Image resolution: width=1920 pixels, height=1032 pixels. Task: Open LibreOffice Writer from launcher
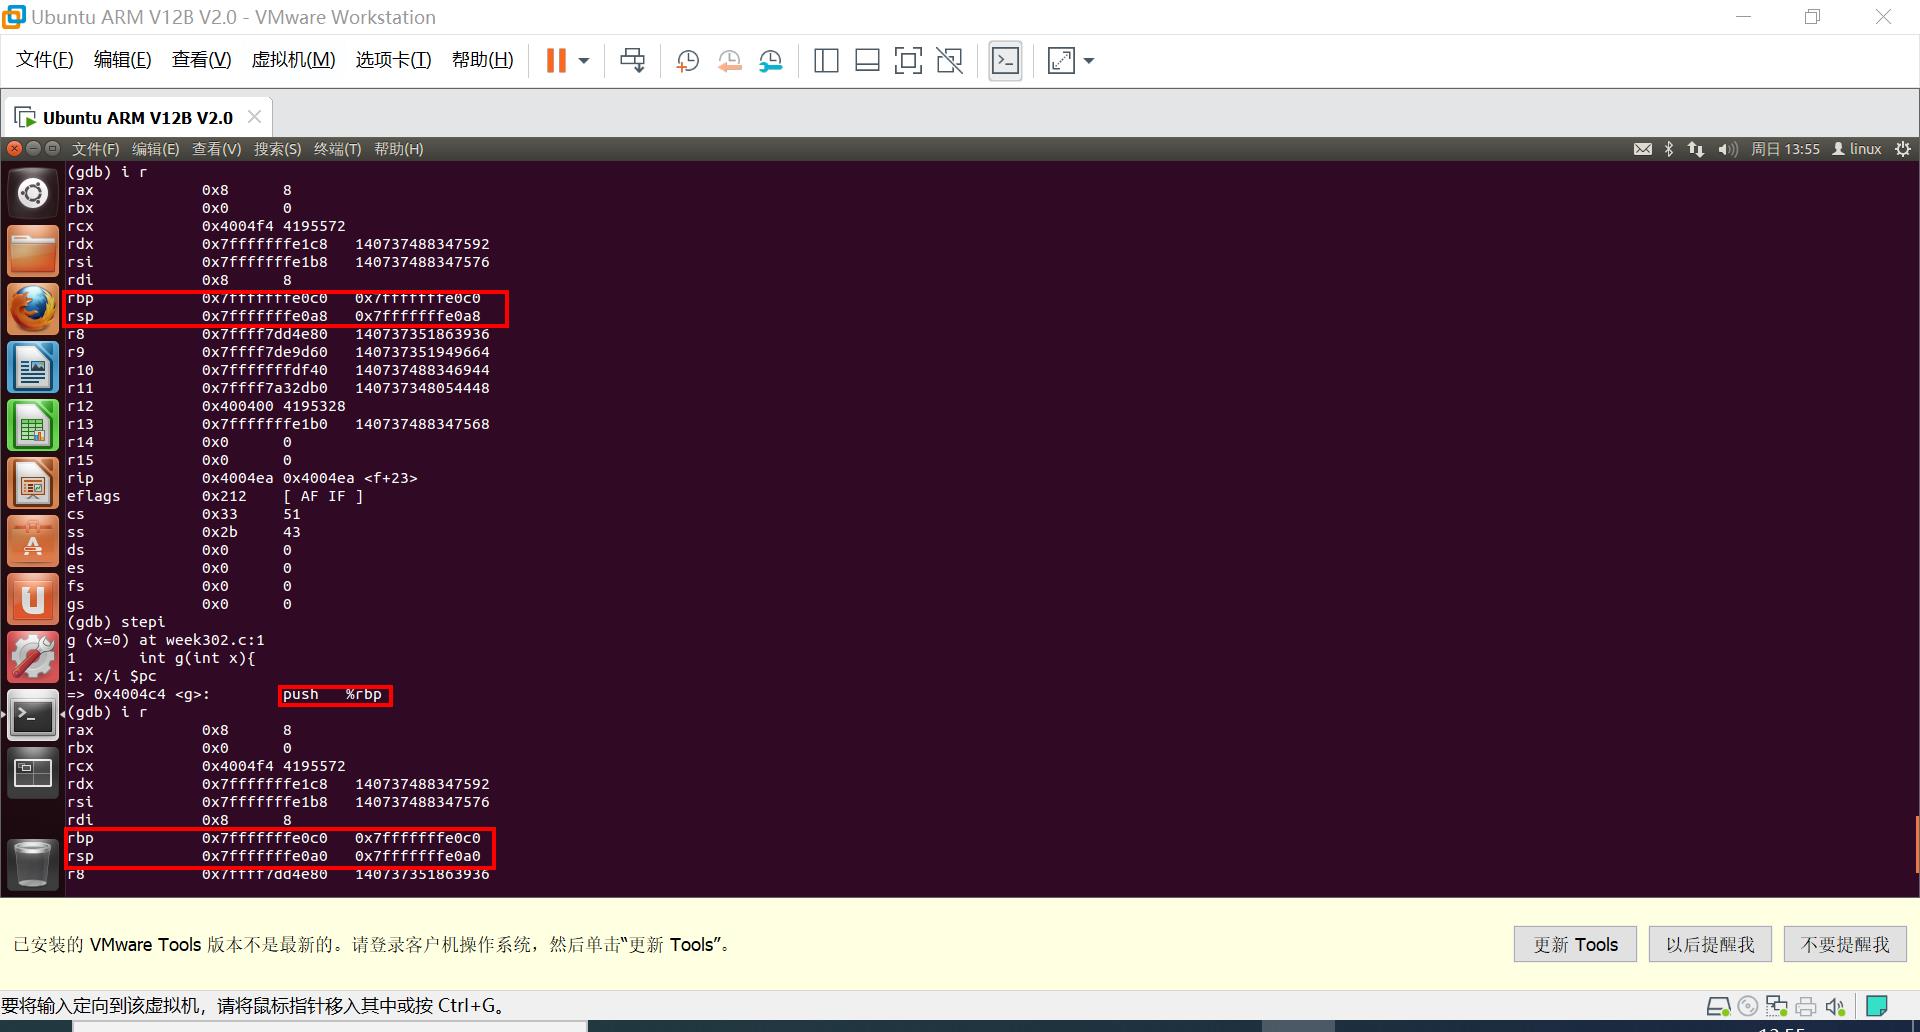(33, 367)
